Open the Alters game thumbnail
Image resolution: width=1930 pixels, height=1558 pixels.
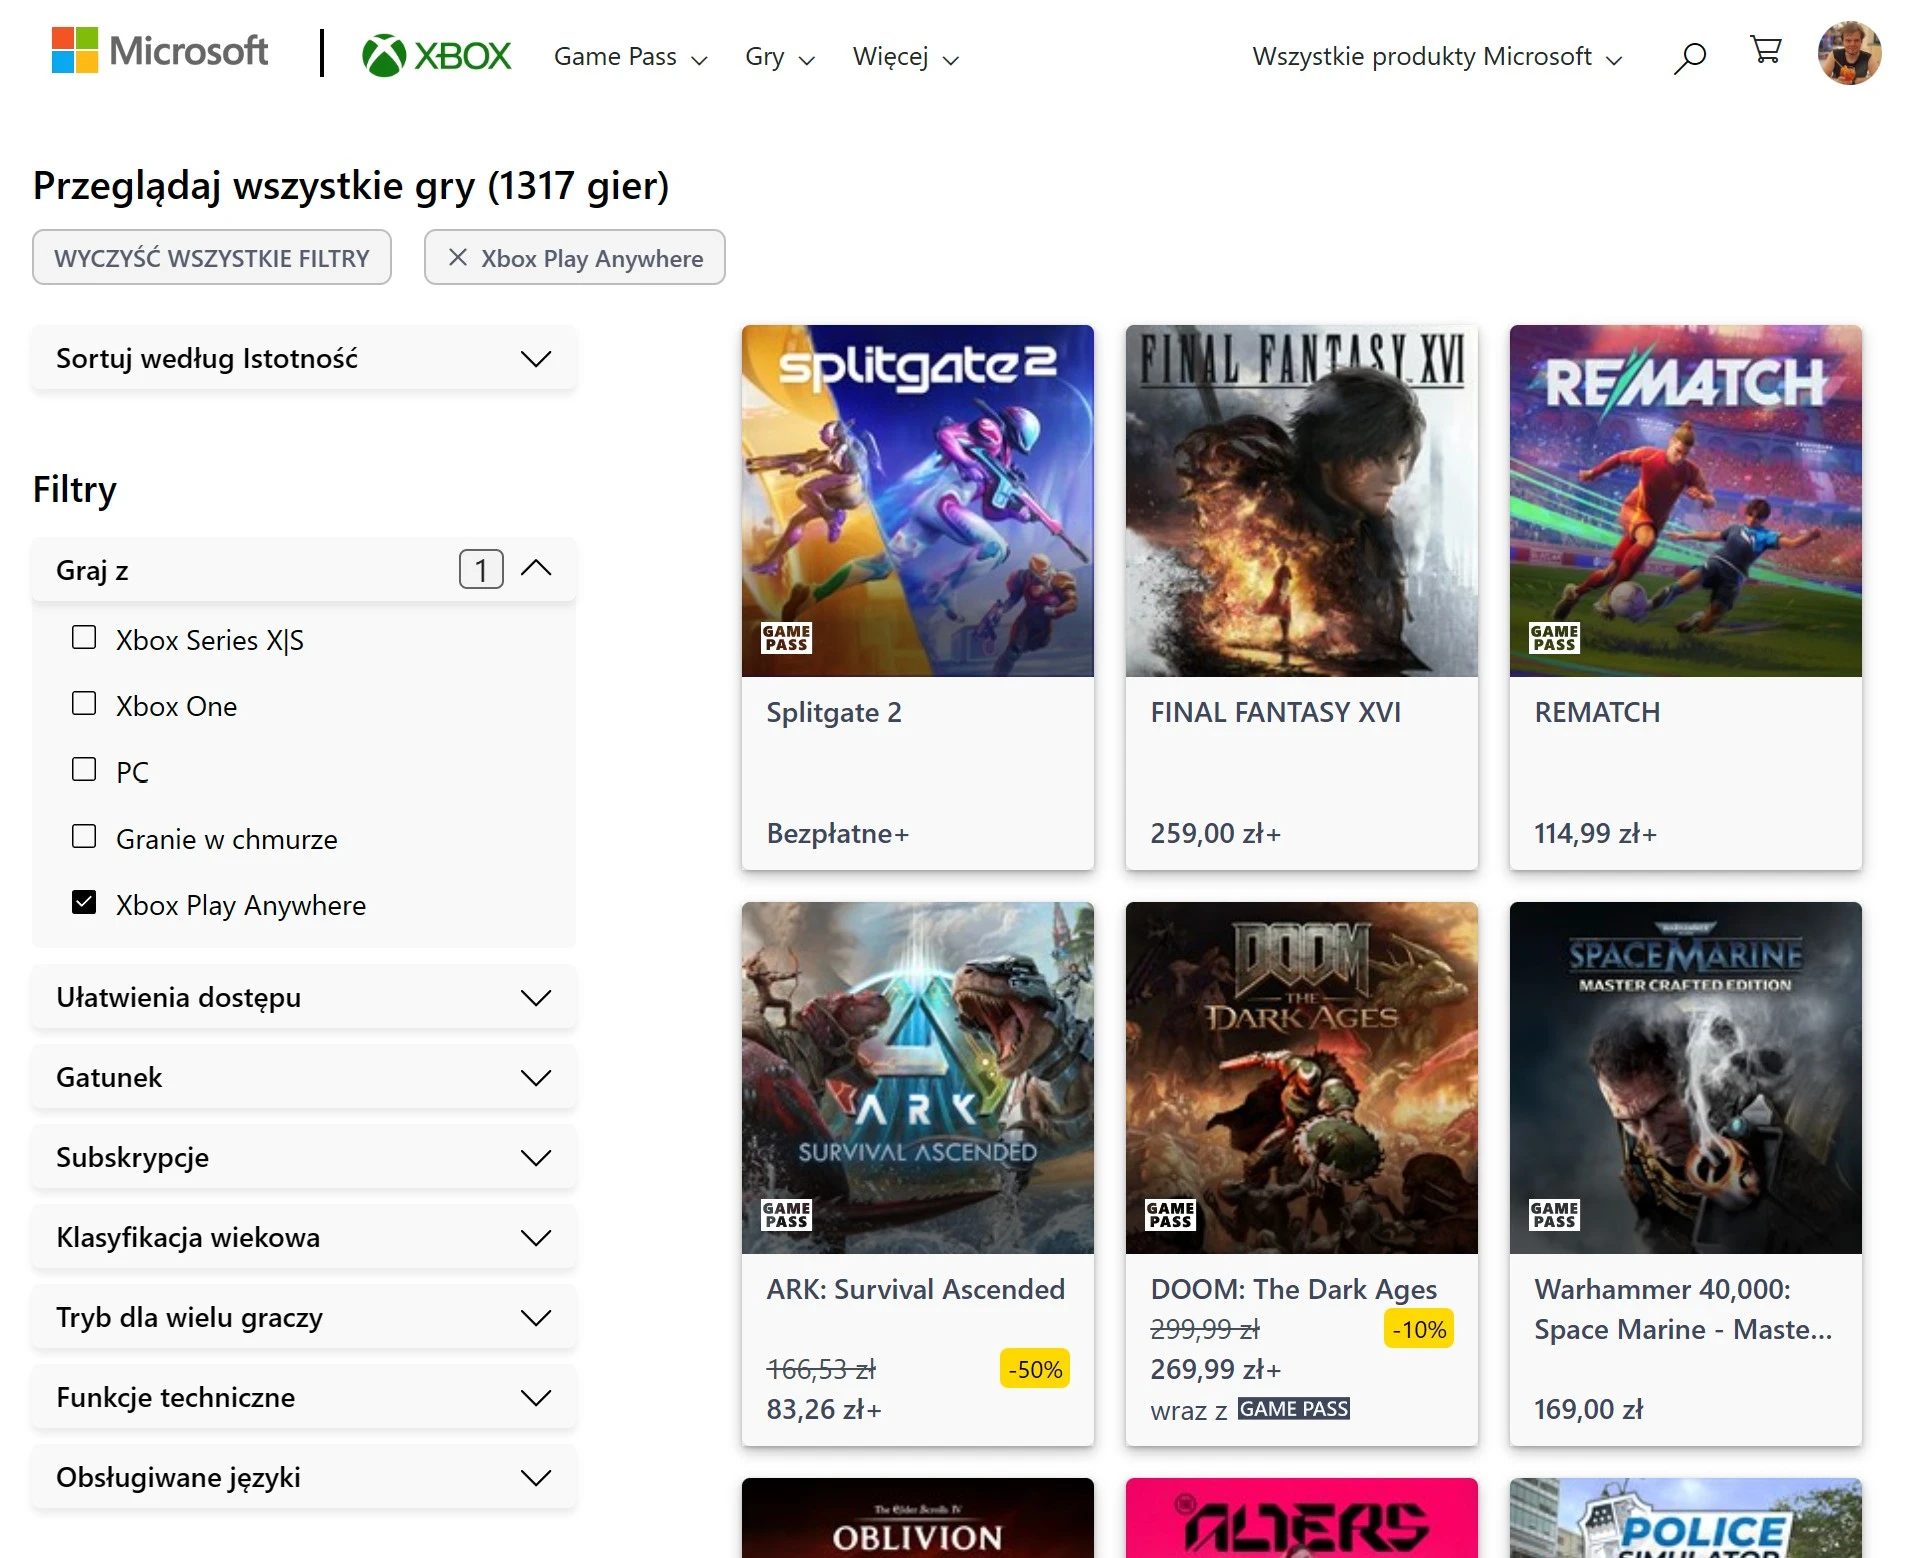pos(1302,1518)
